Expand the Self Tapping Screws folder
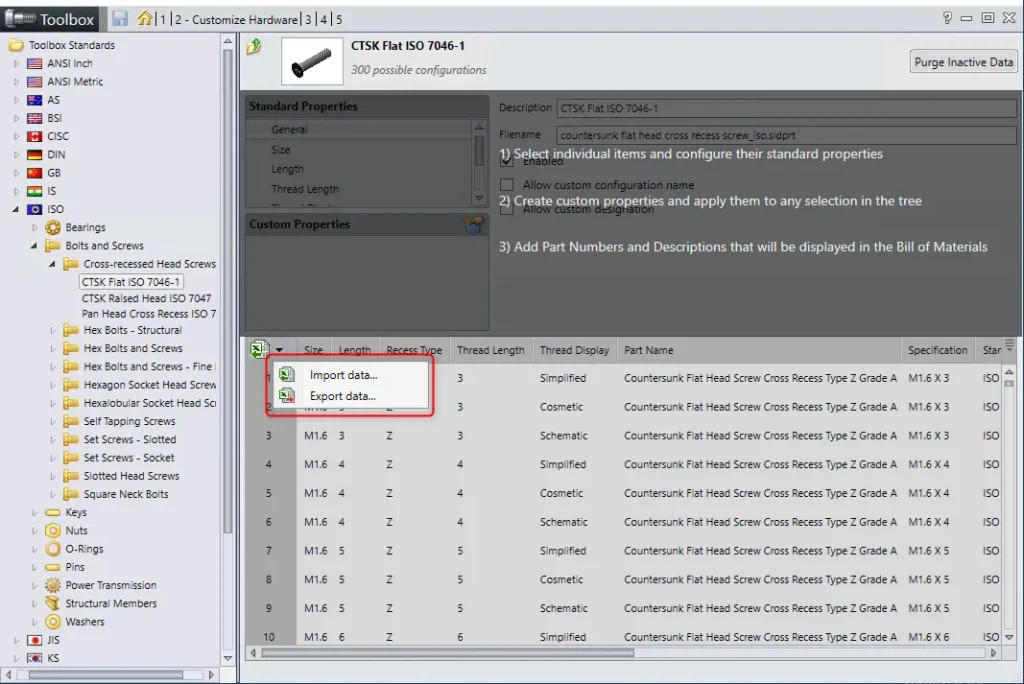Viewport: 1024px width, 684px height. [53, 421]
